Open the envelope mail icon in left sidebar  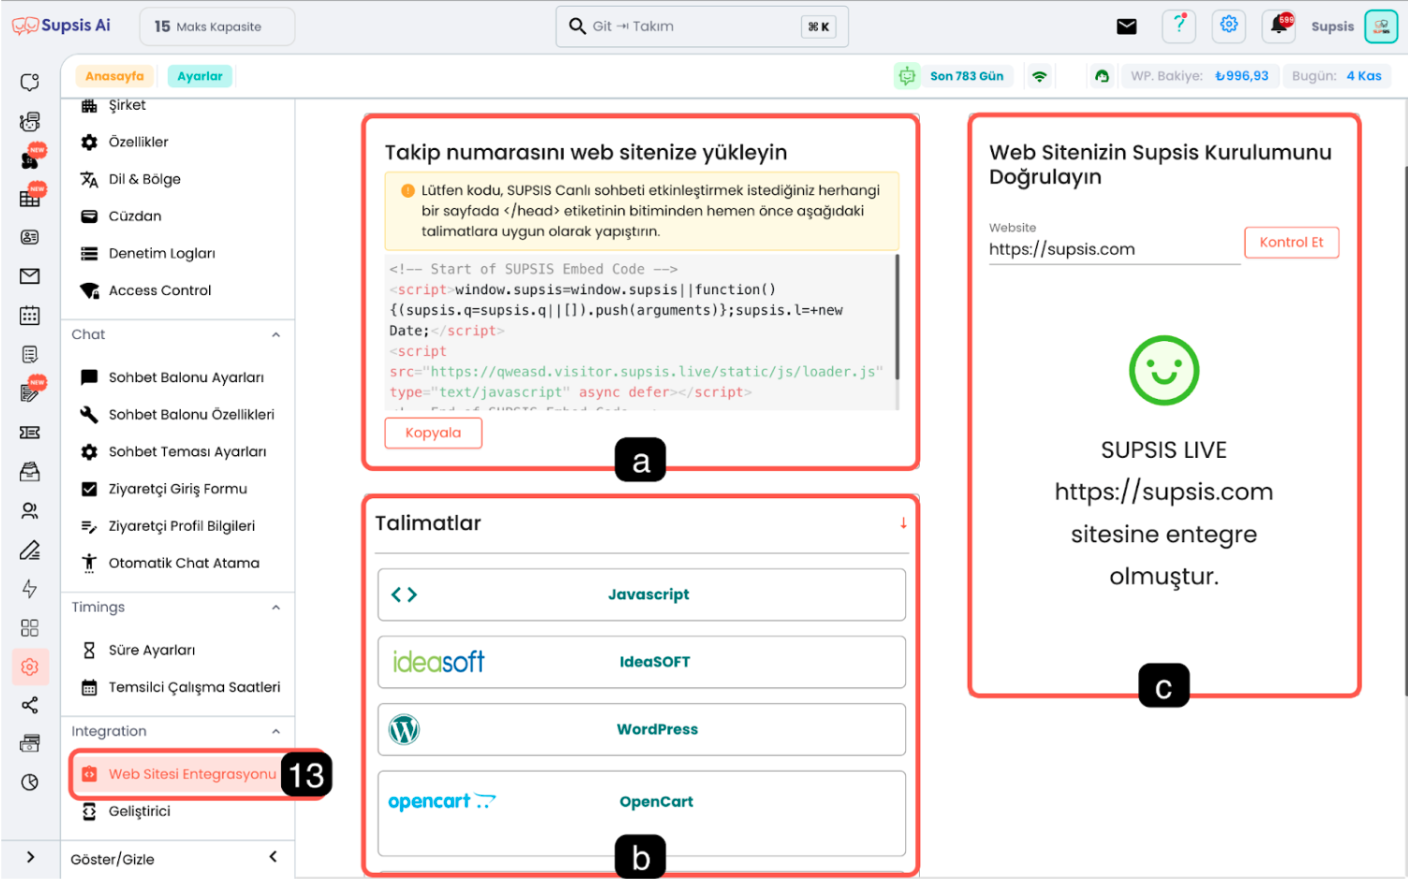point(30,276)
